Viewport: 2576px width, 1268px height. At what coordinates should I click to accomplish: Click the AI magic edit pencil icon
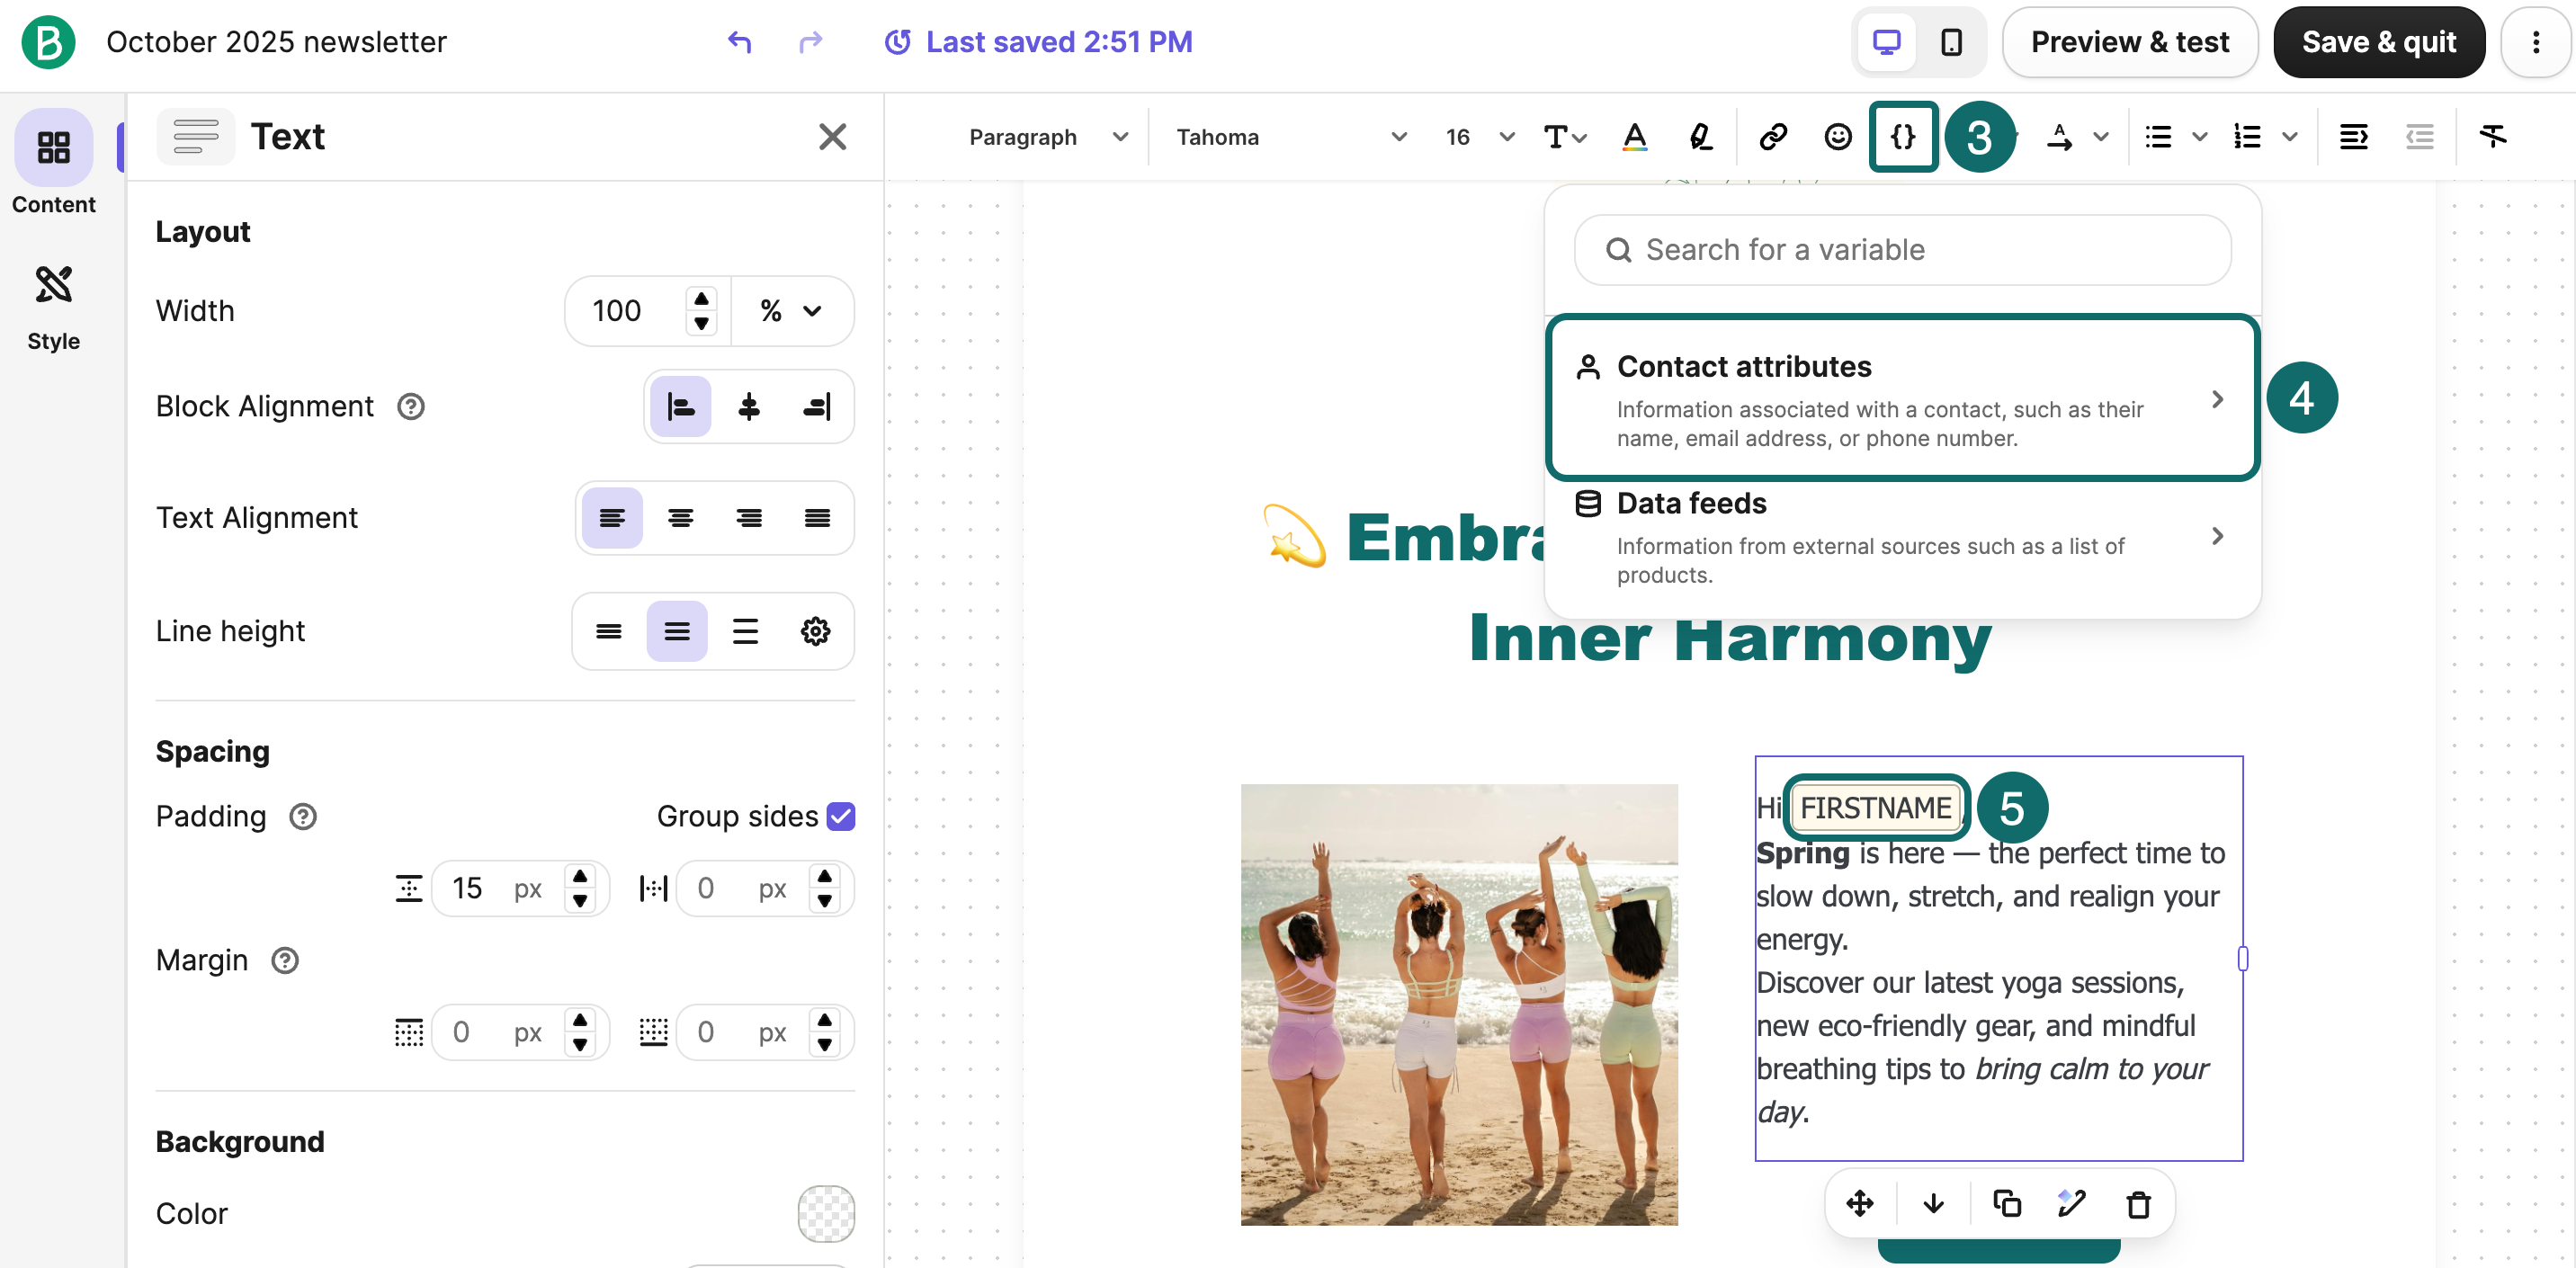point(2071,1204)
